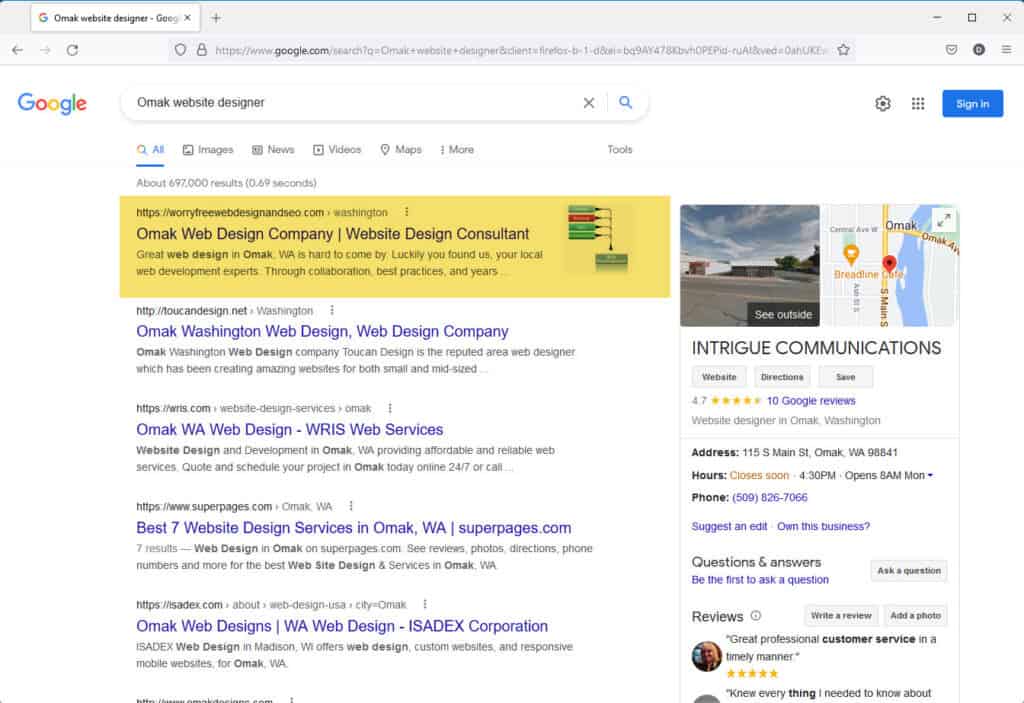The height and width of the screenshot is (703, 1024).
Task: Go back using the browser back arrow
Action: pos(18,50)
